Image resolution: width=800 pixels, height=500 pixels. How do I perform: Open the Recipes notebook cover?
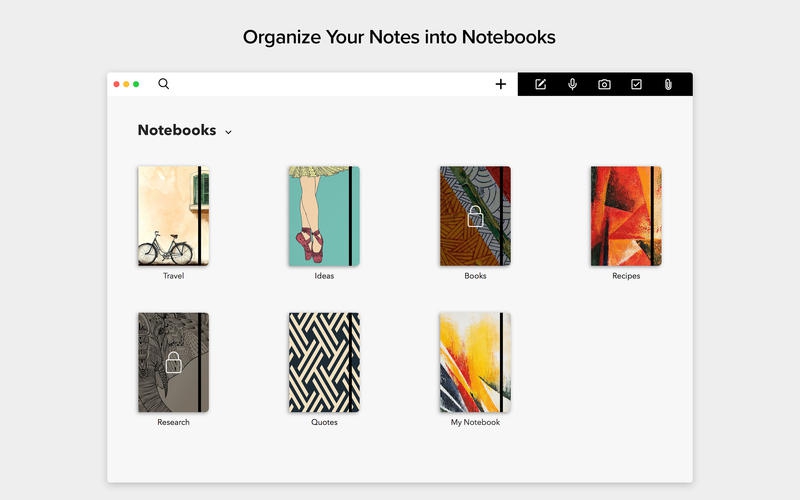pos(626,216)
